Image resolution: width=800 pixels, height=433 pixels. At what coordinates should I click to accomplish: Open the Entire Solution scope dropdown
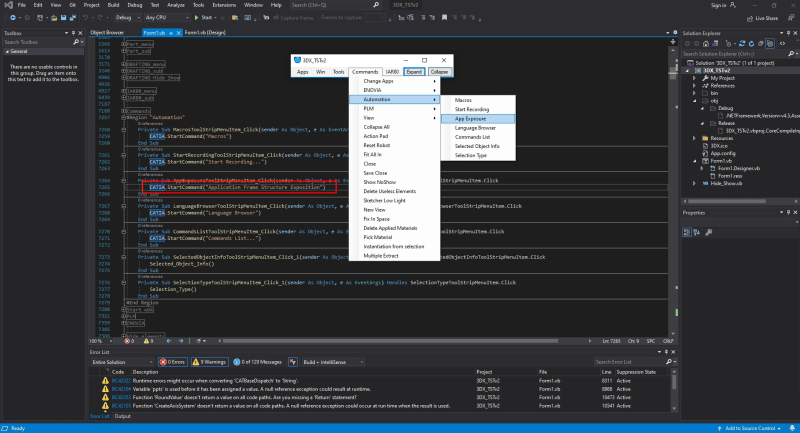point(121,362)
